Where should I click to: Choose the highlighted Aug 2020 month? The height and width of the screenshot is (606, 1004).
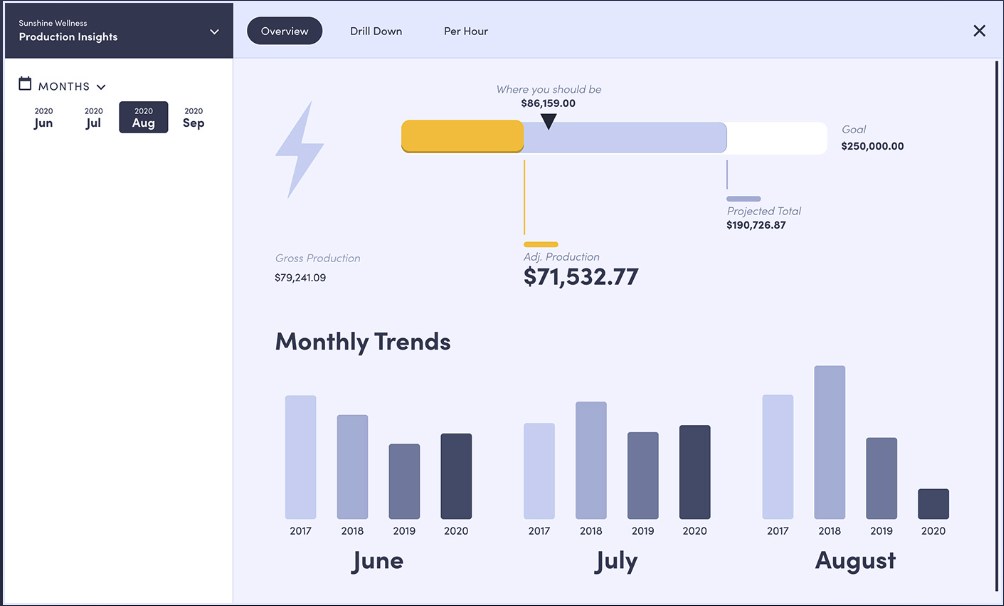pyautogui.click(x=143, y=118)
